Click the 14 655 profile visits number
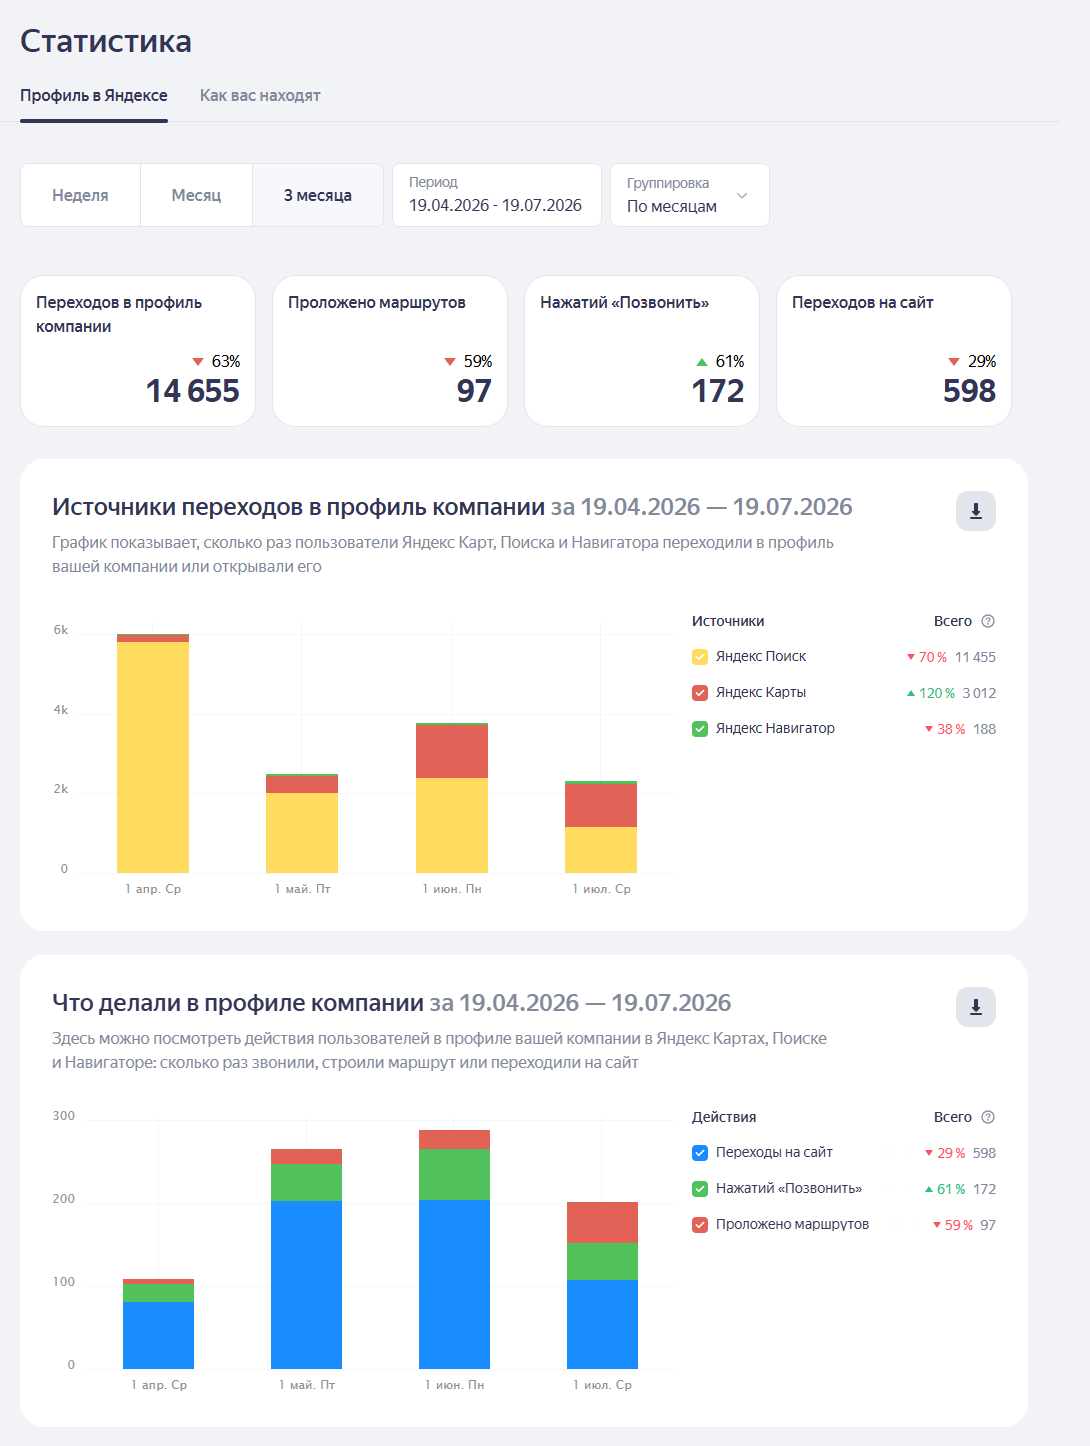 point(193,391)
